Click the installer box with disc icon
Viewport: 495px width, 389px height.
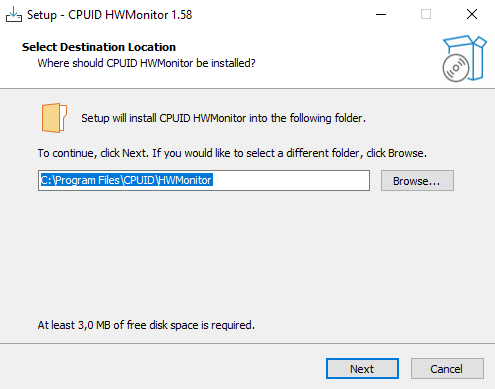[x=464, y=58]
